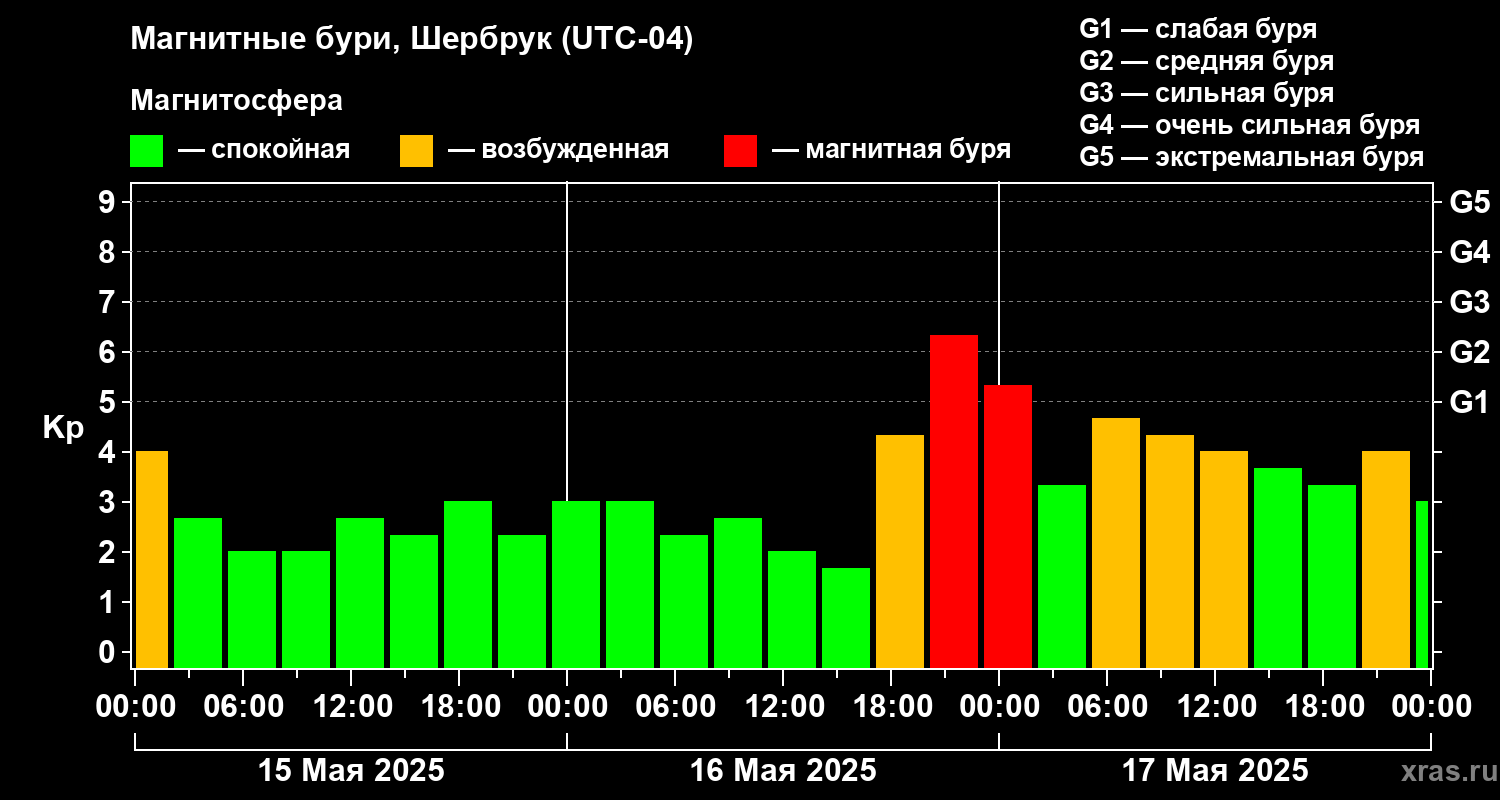Image resolution: width=1500 pixels, height=800 pixels.
Task: Click the '16 Мая 2025' date label
Action: pos(783,771)
